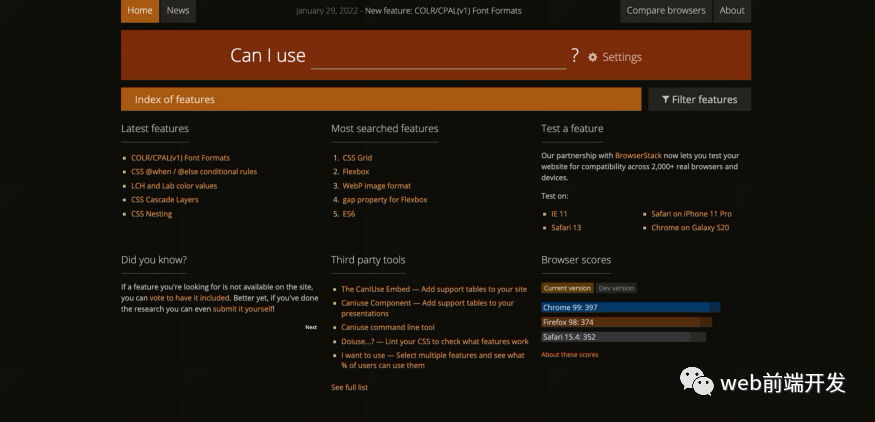Open LCH and Lab color values
Viewport: 875px width, 422px height.
pyautogui.click(x=174, y=186)
